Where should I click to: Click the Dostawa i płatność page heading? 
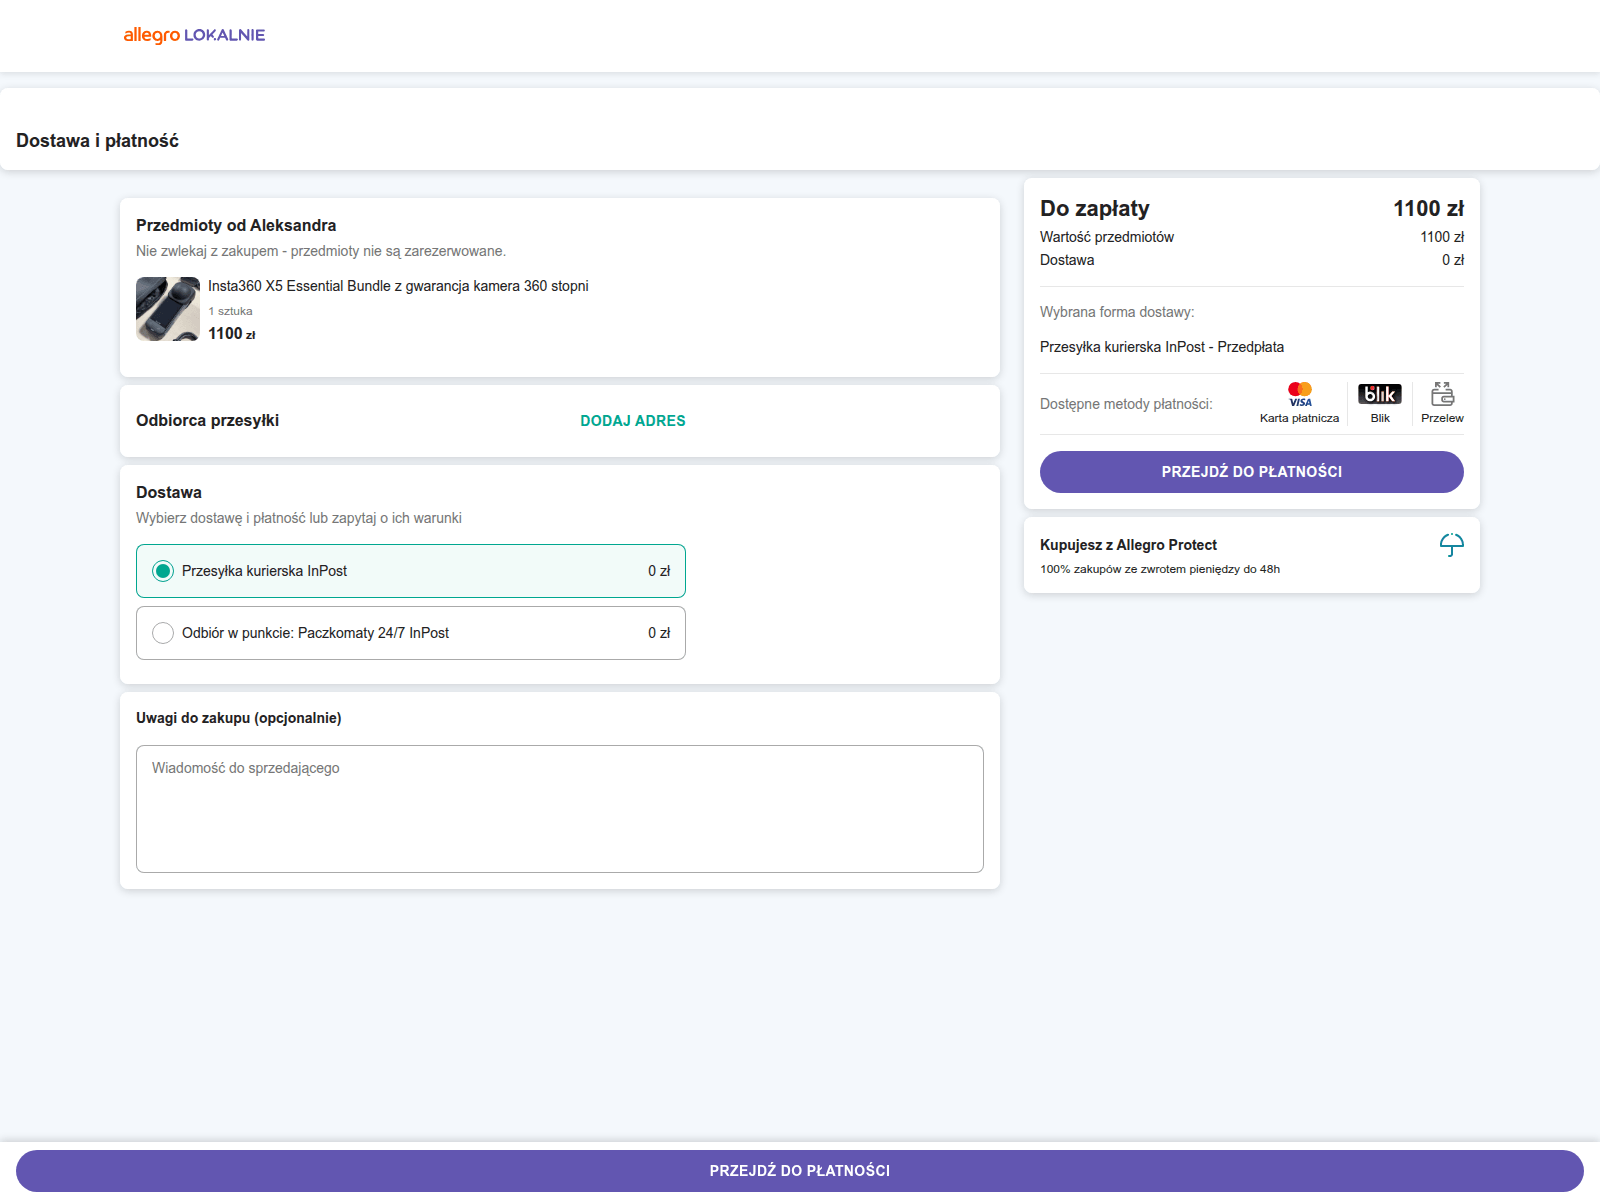tap(97, 141)
